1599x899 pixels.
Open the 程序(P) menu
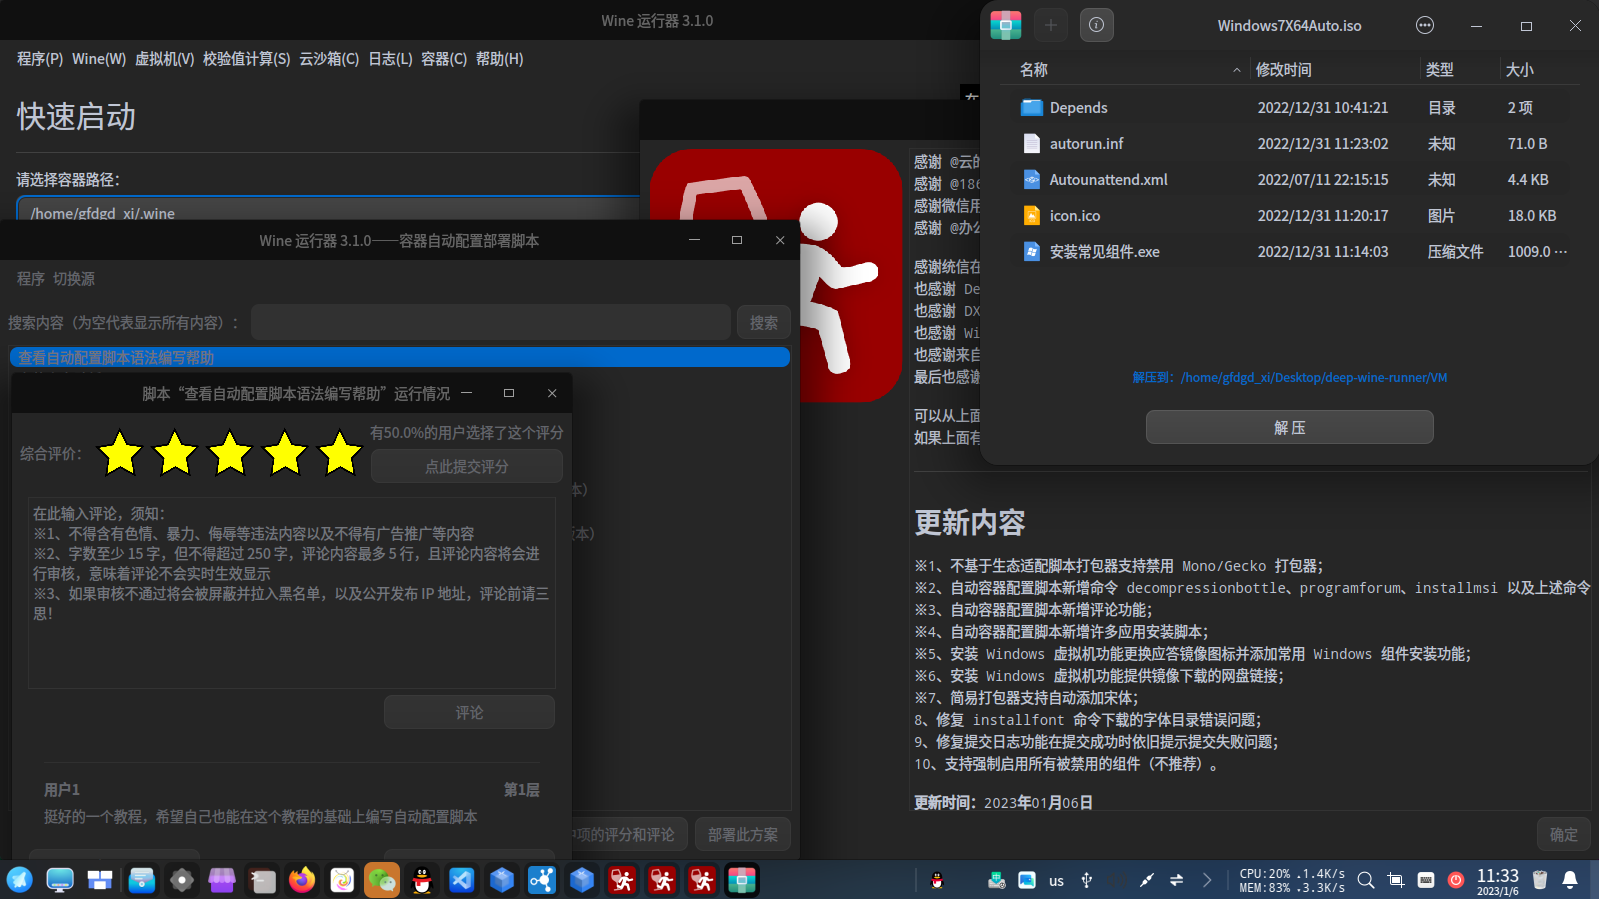click(x=40, y=59)
